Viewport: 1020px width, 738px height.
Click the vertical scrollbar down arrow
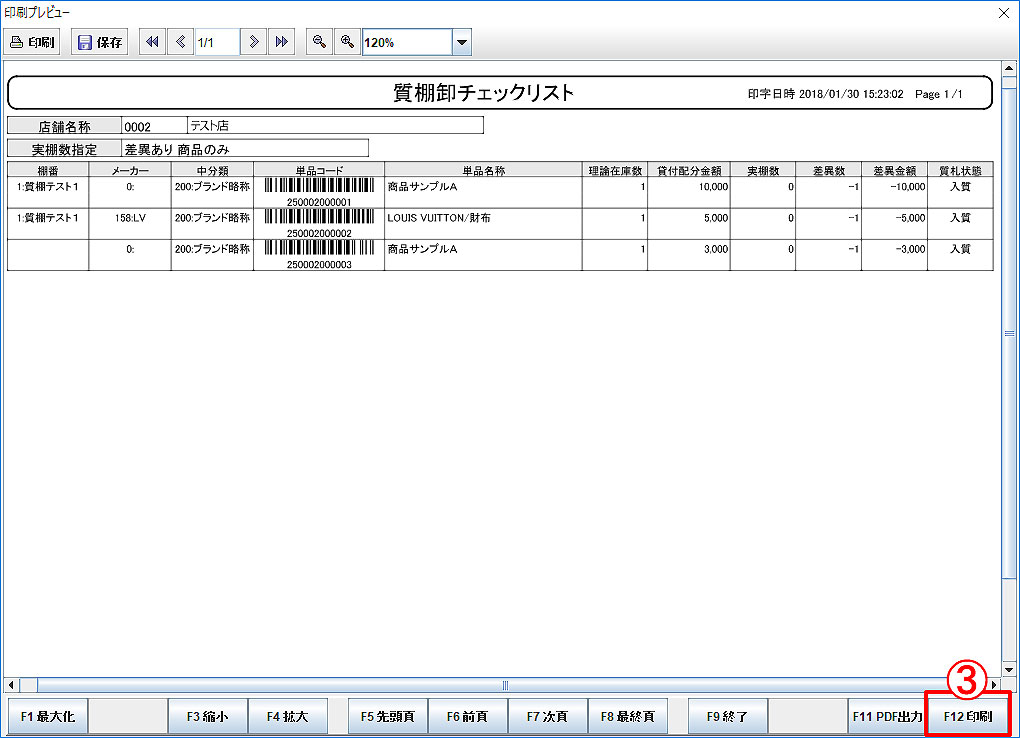pos(1008,669)
